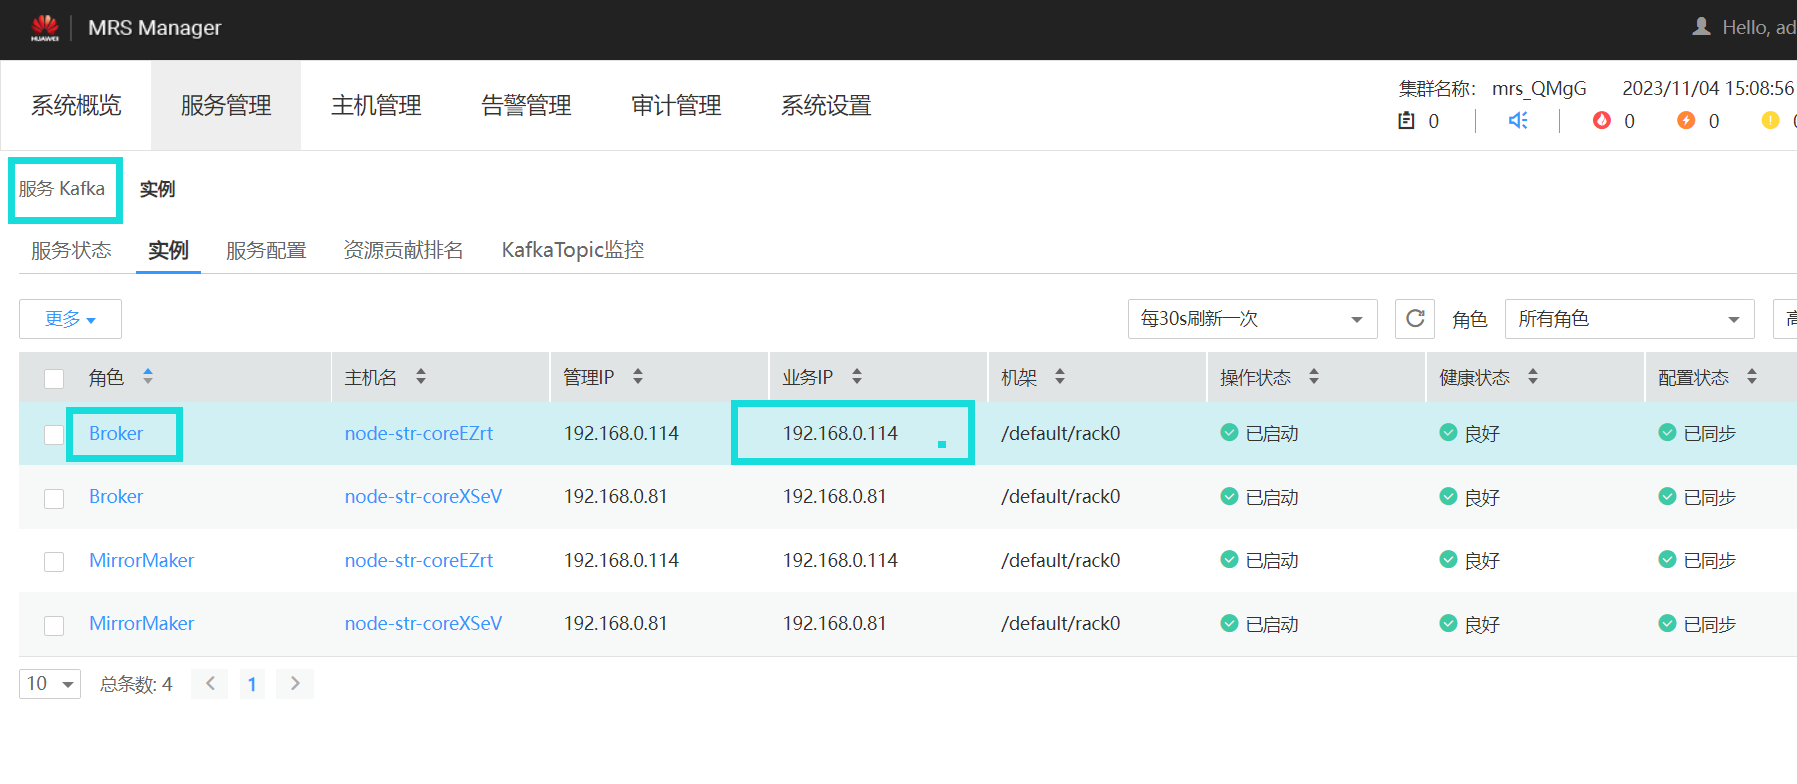Image resolution: width=1797 pixels, height=784 pixels.
Task: Open MirrorMaker role on node-str-coreEZrt
Action: coord(141,560)
